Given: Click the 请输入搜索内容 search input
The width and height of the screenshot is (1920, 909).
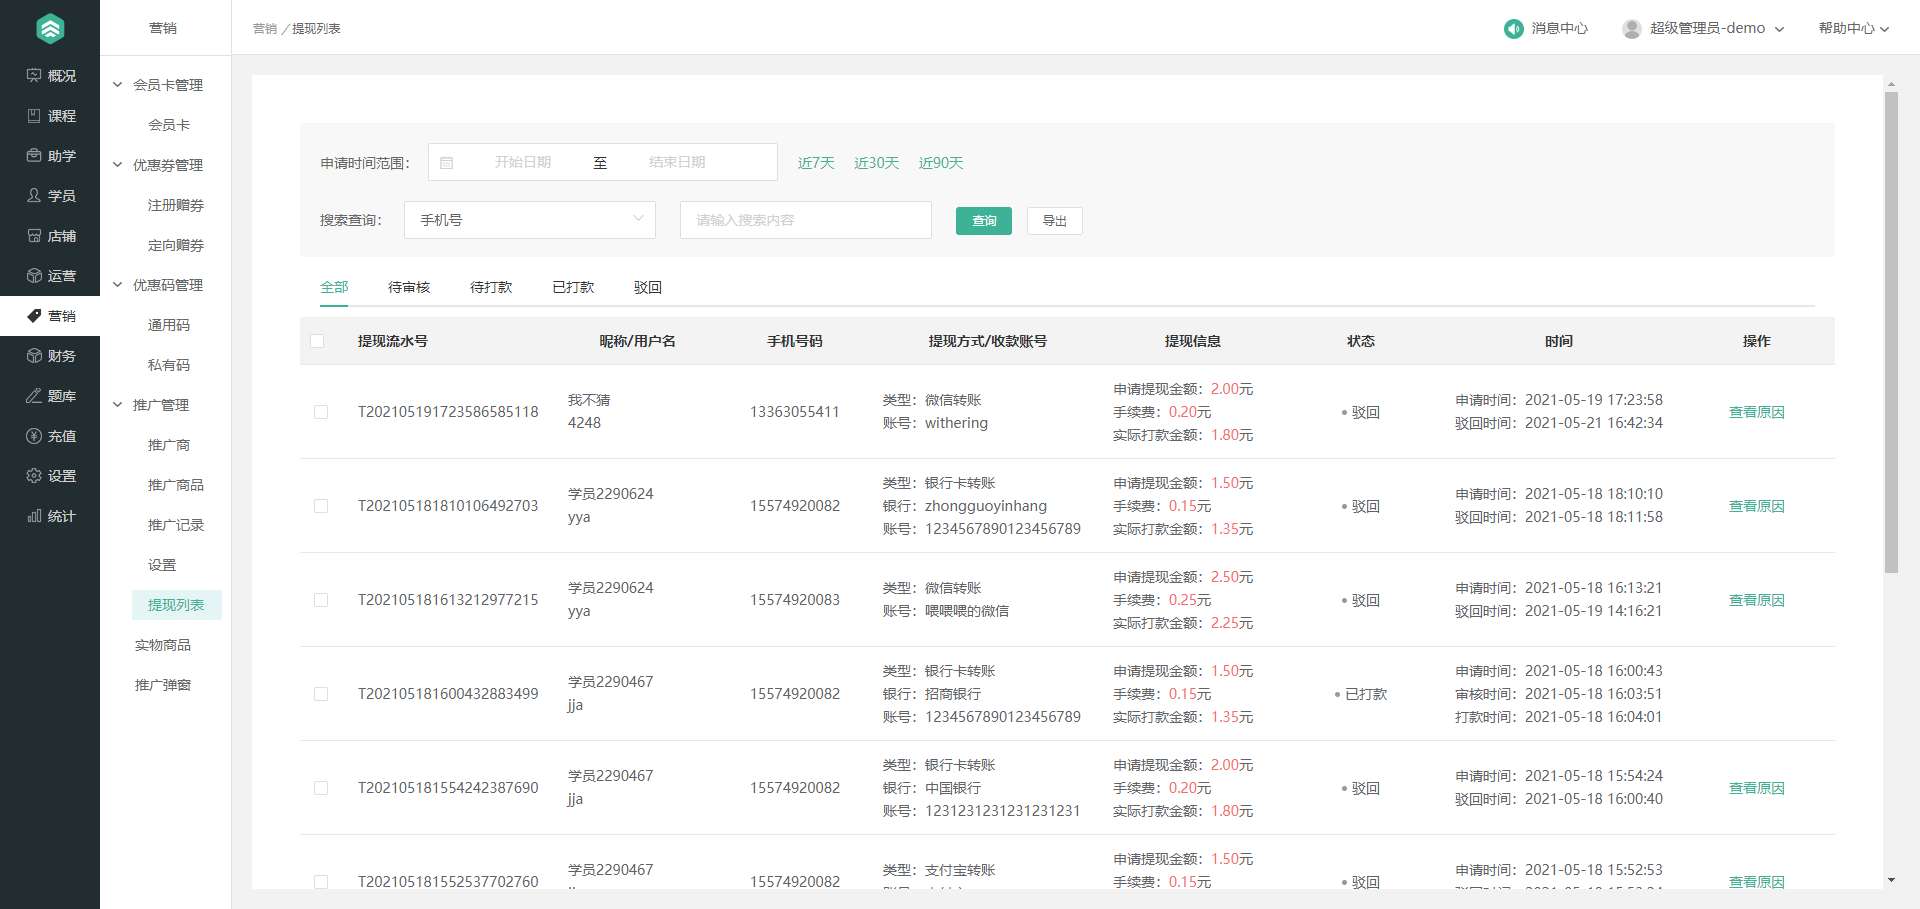Looking at the screenshot, I should coord(806,220).
